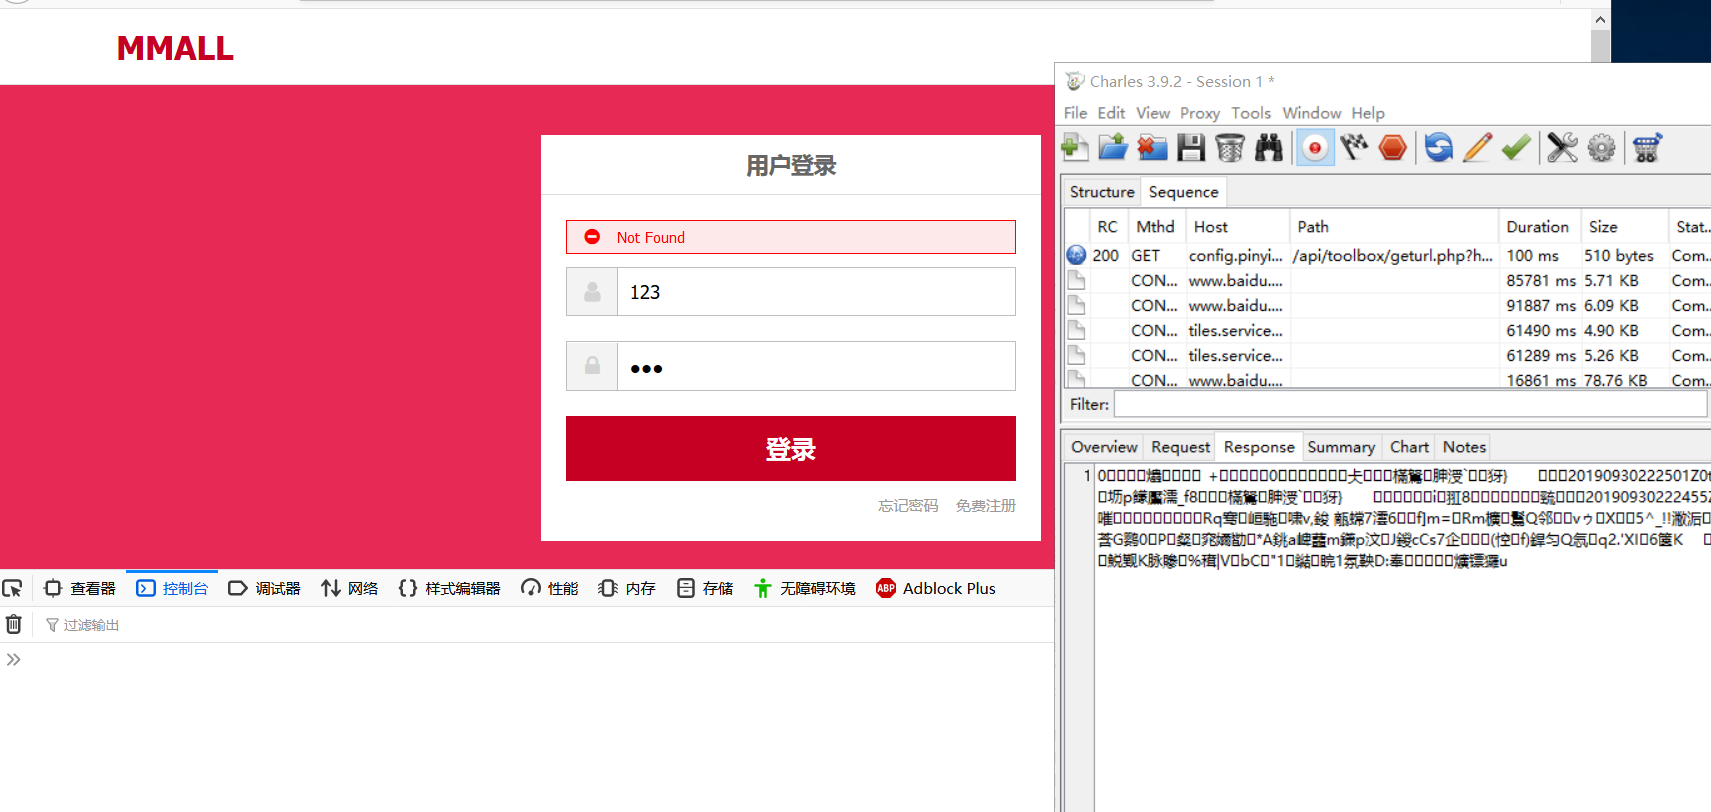Select the Response tab

click(x=1259, y=447)
